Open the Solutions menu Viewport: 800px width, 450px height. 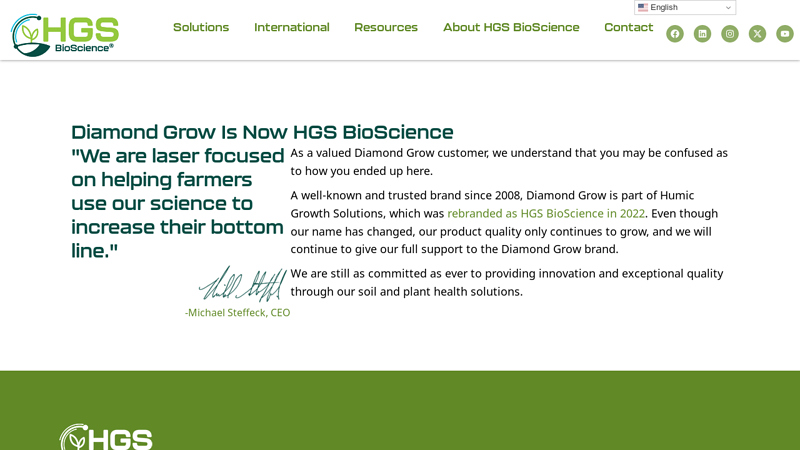(x=201, y=27)
